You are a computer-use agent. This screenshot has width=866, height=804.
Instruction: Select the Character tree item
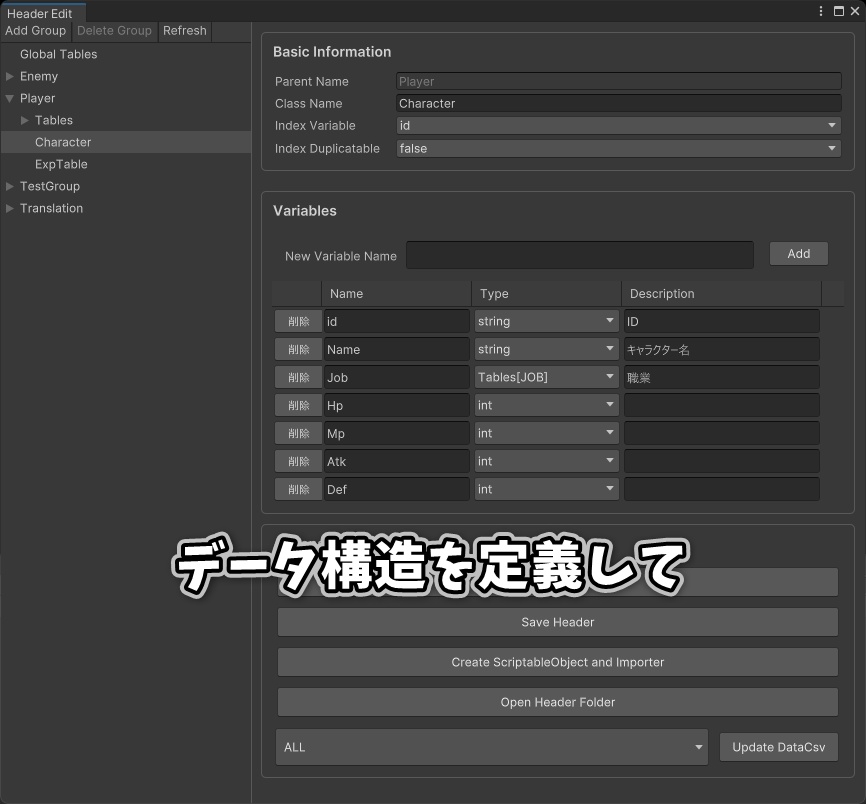63,142
